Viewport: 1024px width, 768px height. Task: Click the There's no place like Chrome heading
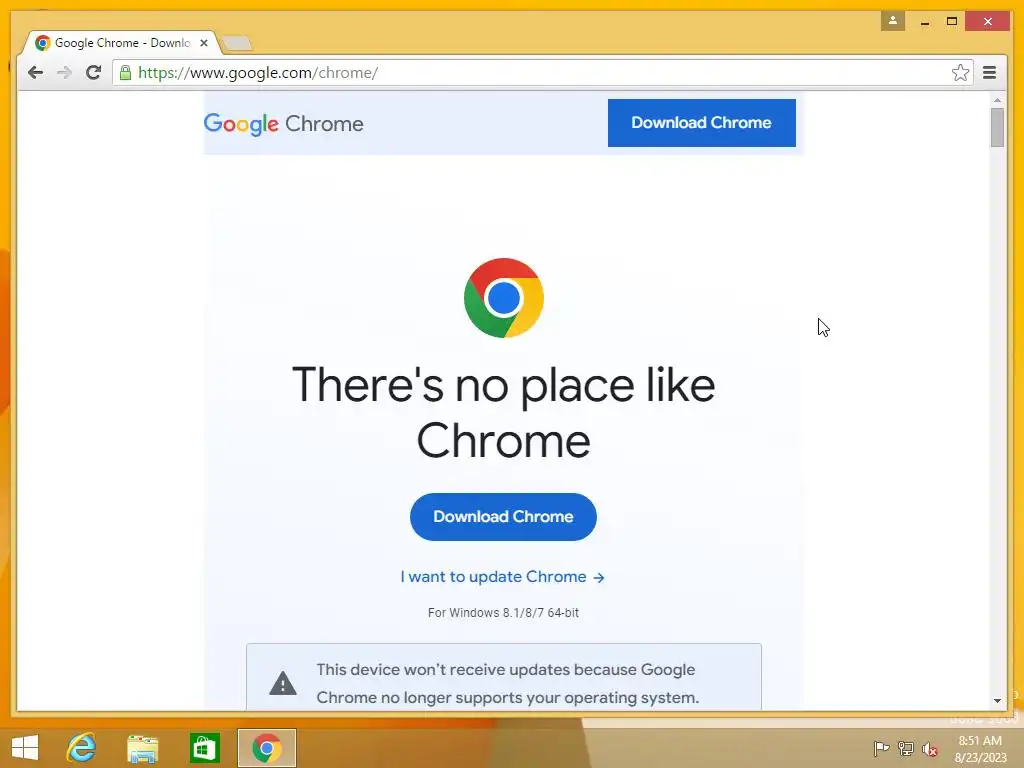pos(504,412)
